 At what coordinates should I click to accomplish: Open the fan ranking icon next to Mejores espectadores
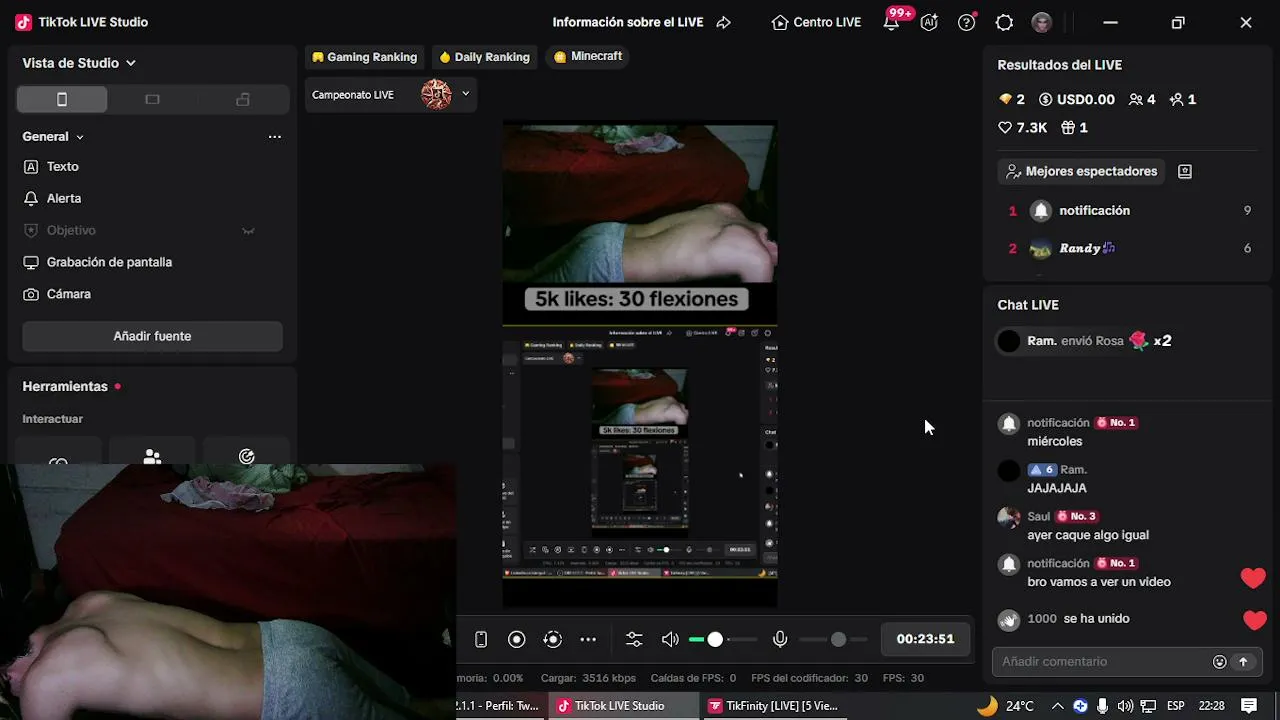1185,172
